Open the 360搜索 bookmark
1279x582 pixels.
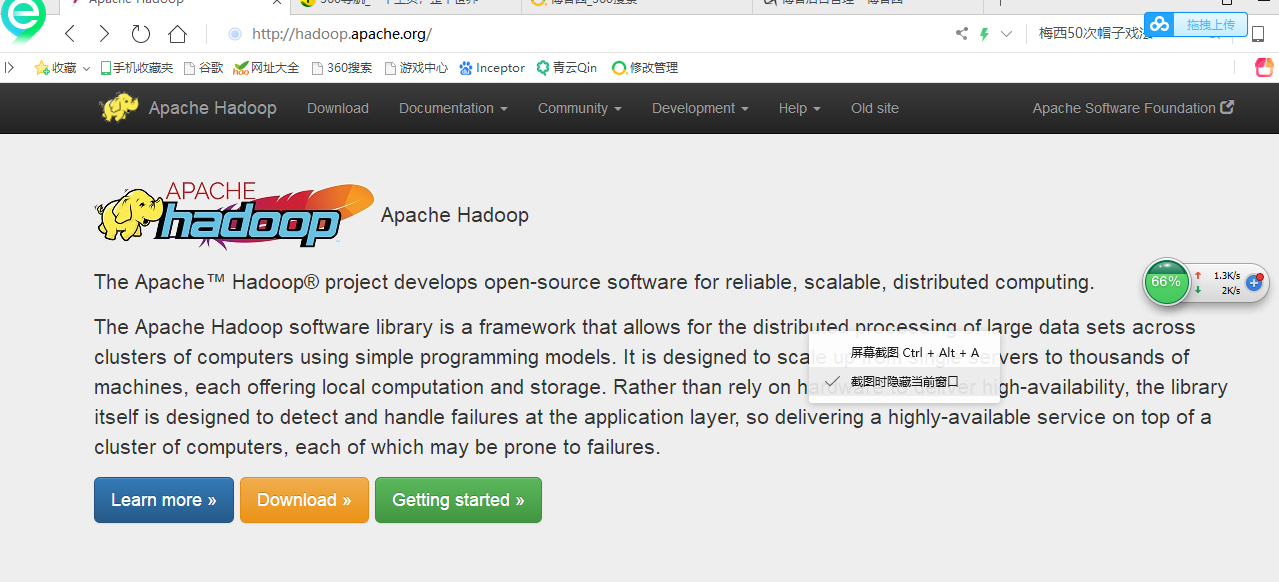[342, 68]
